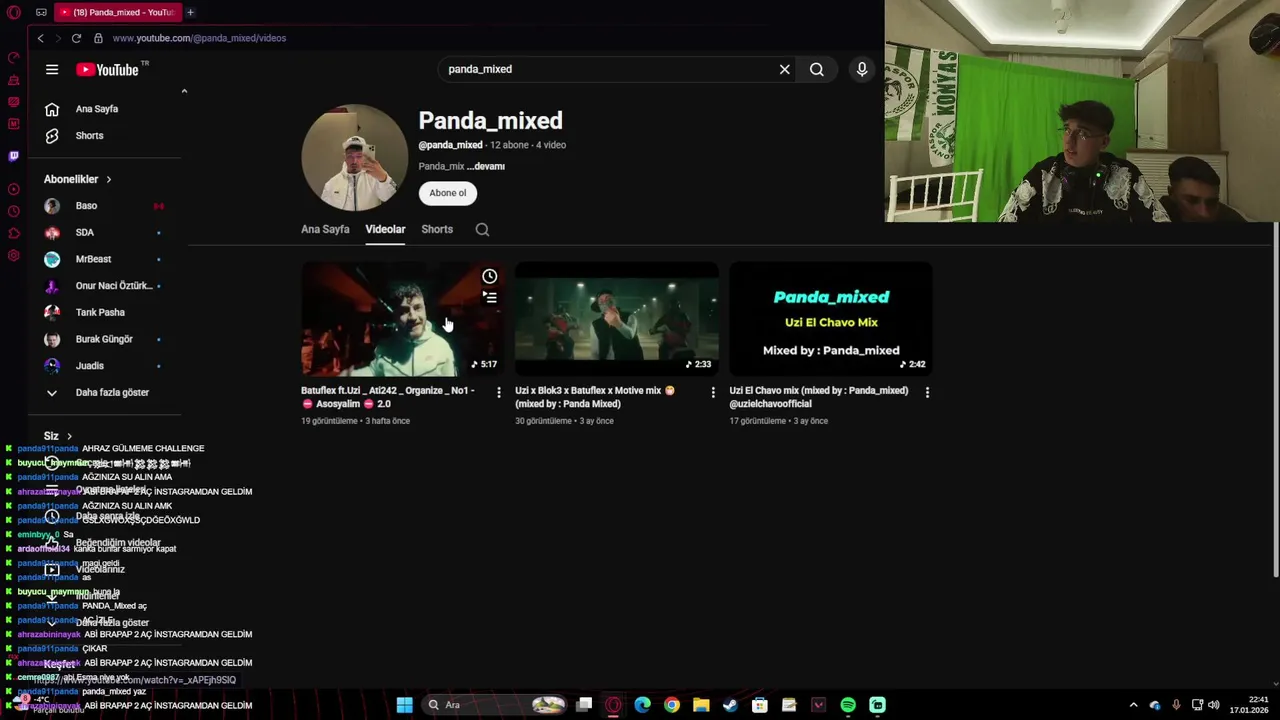Open Twitch in Opera sidebar

[x=13, y=157]
